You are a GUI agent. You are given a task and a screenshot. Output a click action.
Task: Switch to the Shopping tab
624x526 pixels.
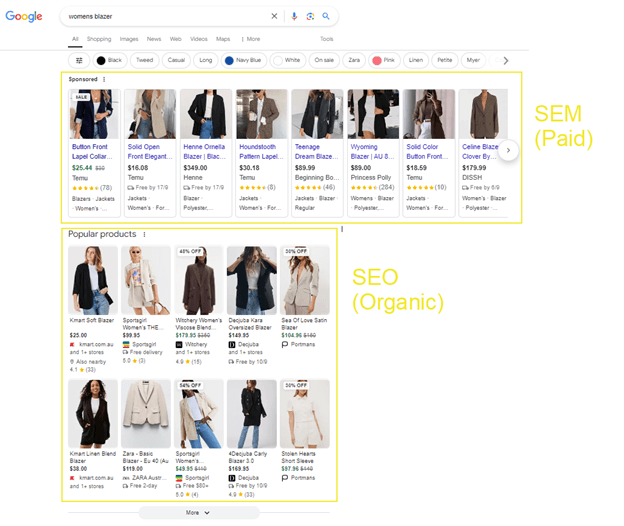pos(99,39)
